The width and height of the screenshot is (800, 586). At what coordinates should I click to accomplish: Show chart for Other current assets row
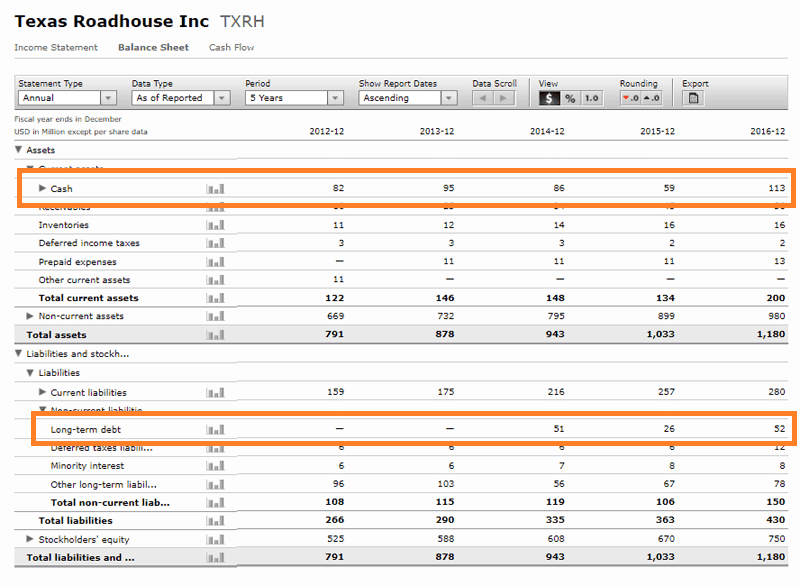[215, 280]
